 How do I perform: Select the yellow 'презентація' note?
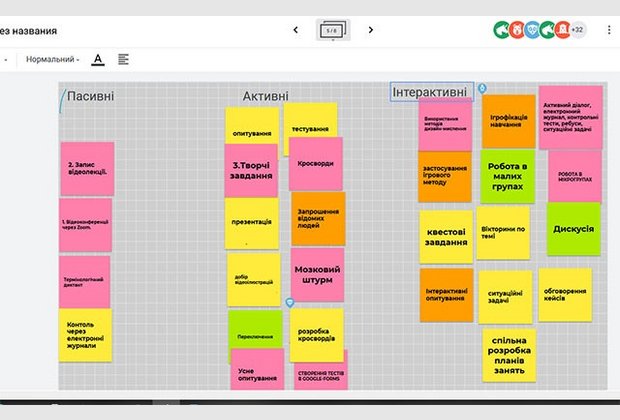click(x=252, y=223)
